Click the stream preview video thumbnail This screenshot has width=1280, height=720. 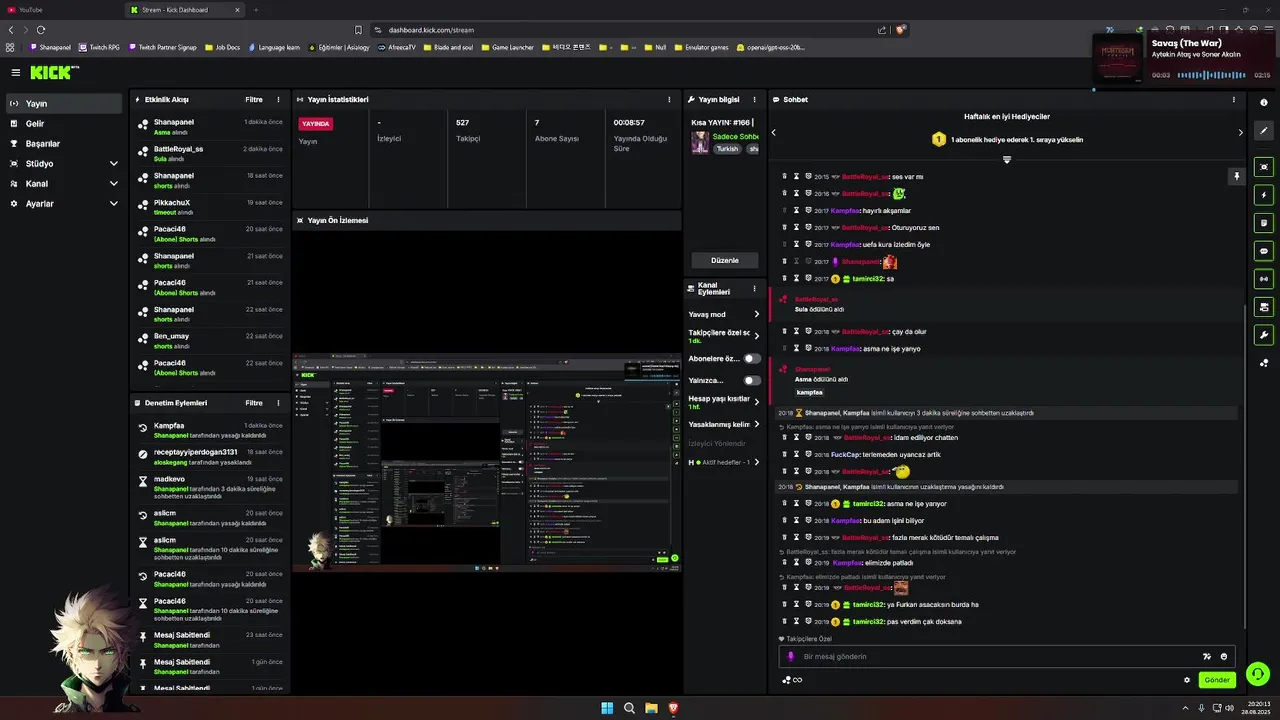click(x=487, y=465)
